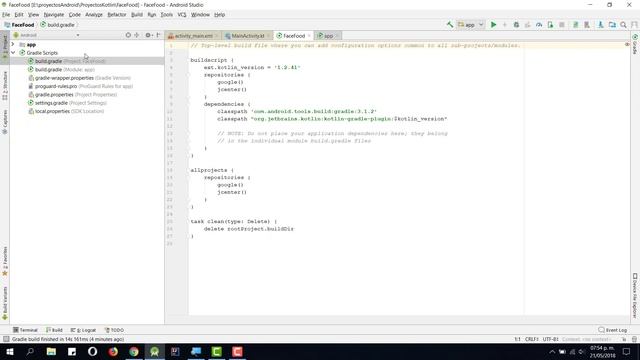Open the Analyze menu
Screen dimensions: 640x360
pyautogui.click(x=93, y=15)
